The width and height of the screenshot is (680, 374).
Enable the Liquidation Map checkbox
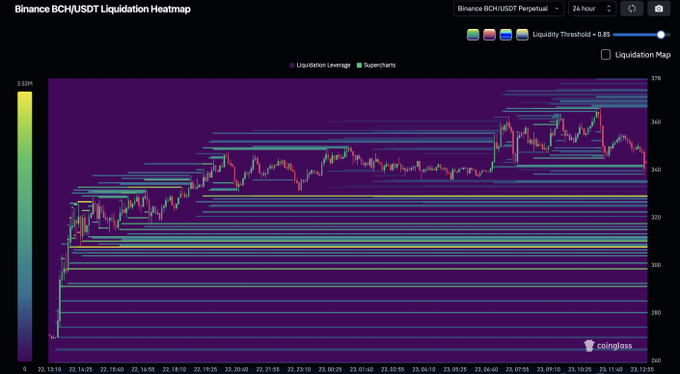605,55
